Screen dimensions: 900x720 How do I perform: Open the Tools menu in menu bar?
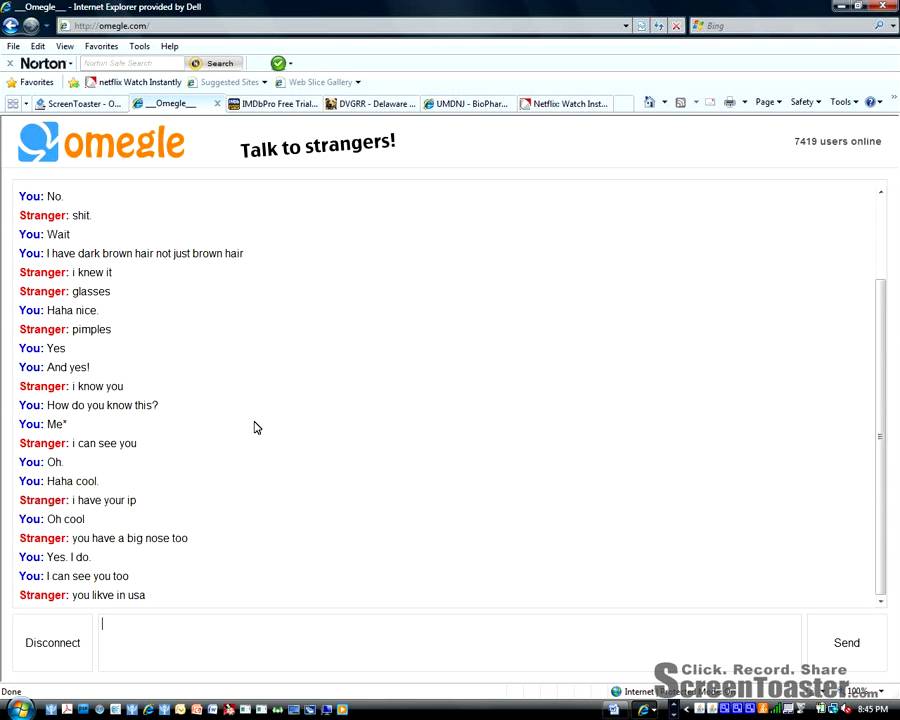(x=139, y=46)
